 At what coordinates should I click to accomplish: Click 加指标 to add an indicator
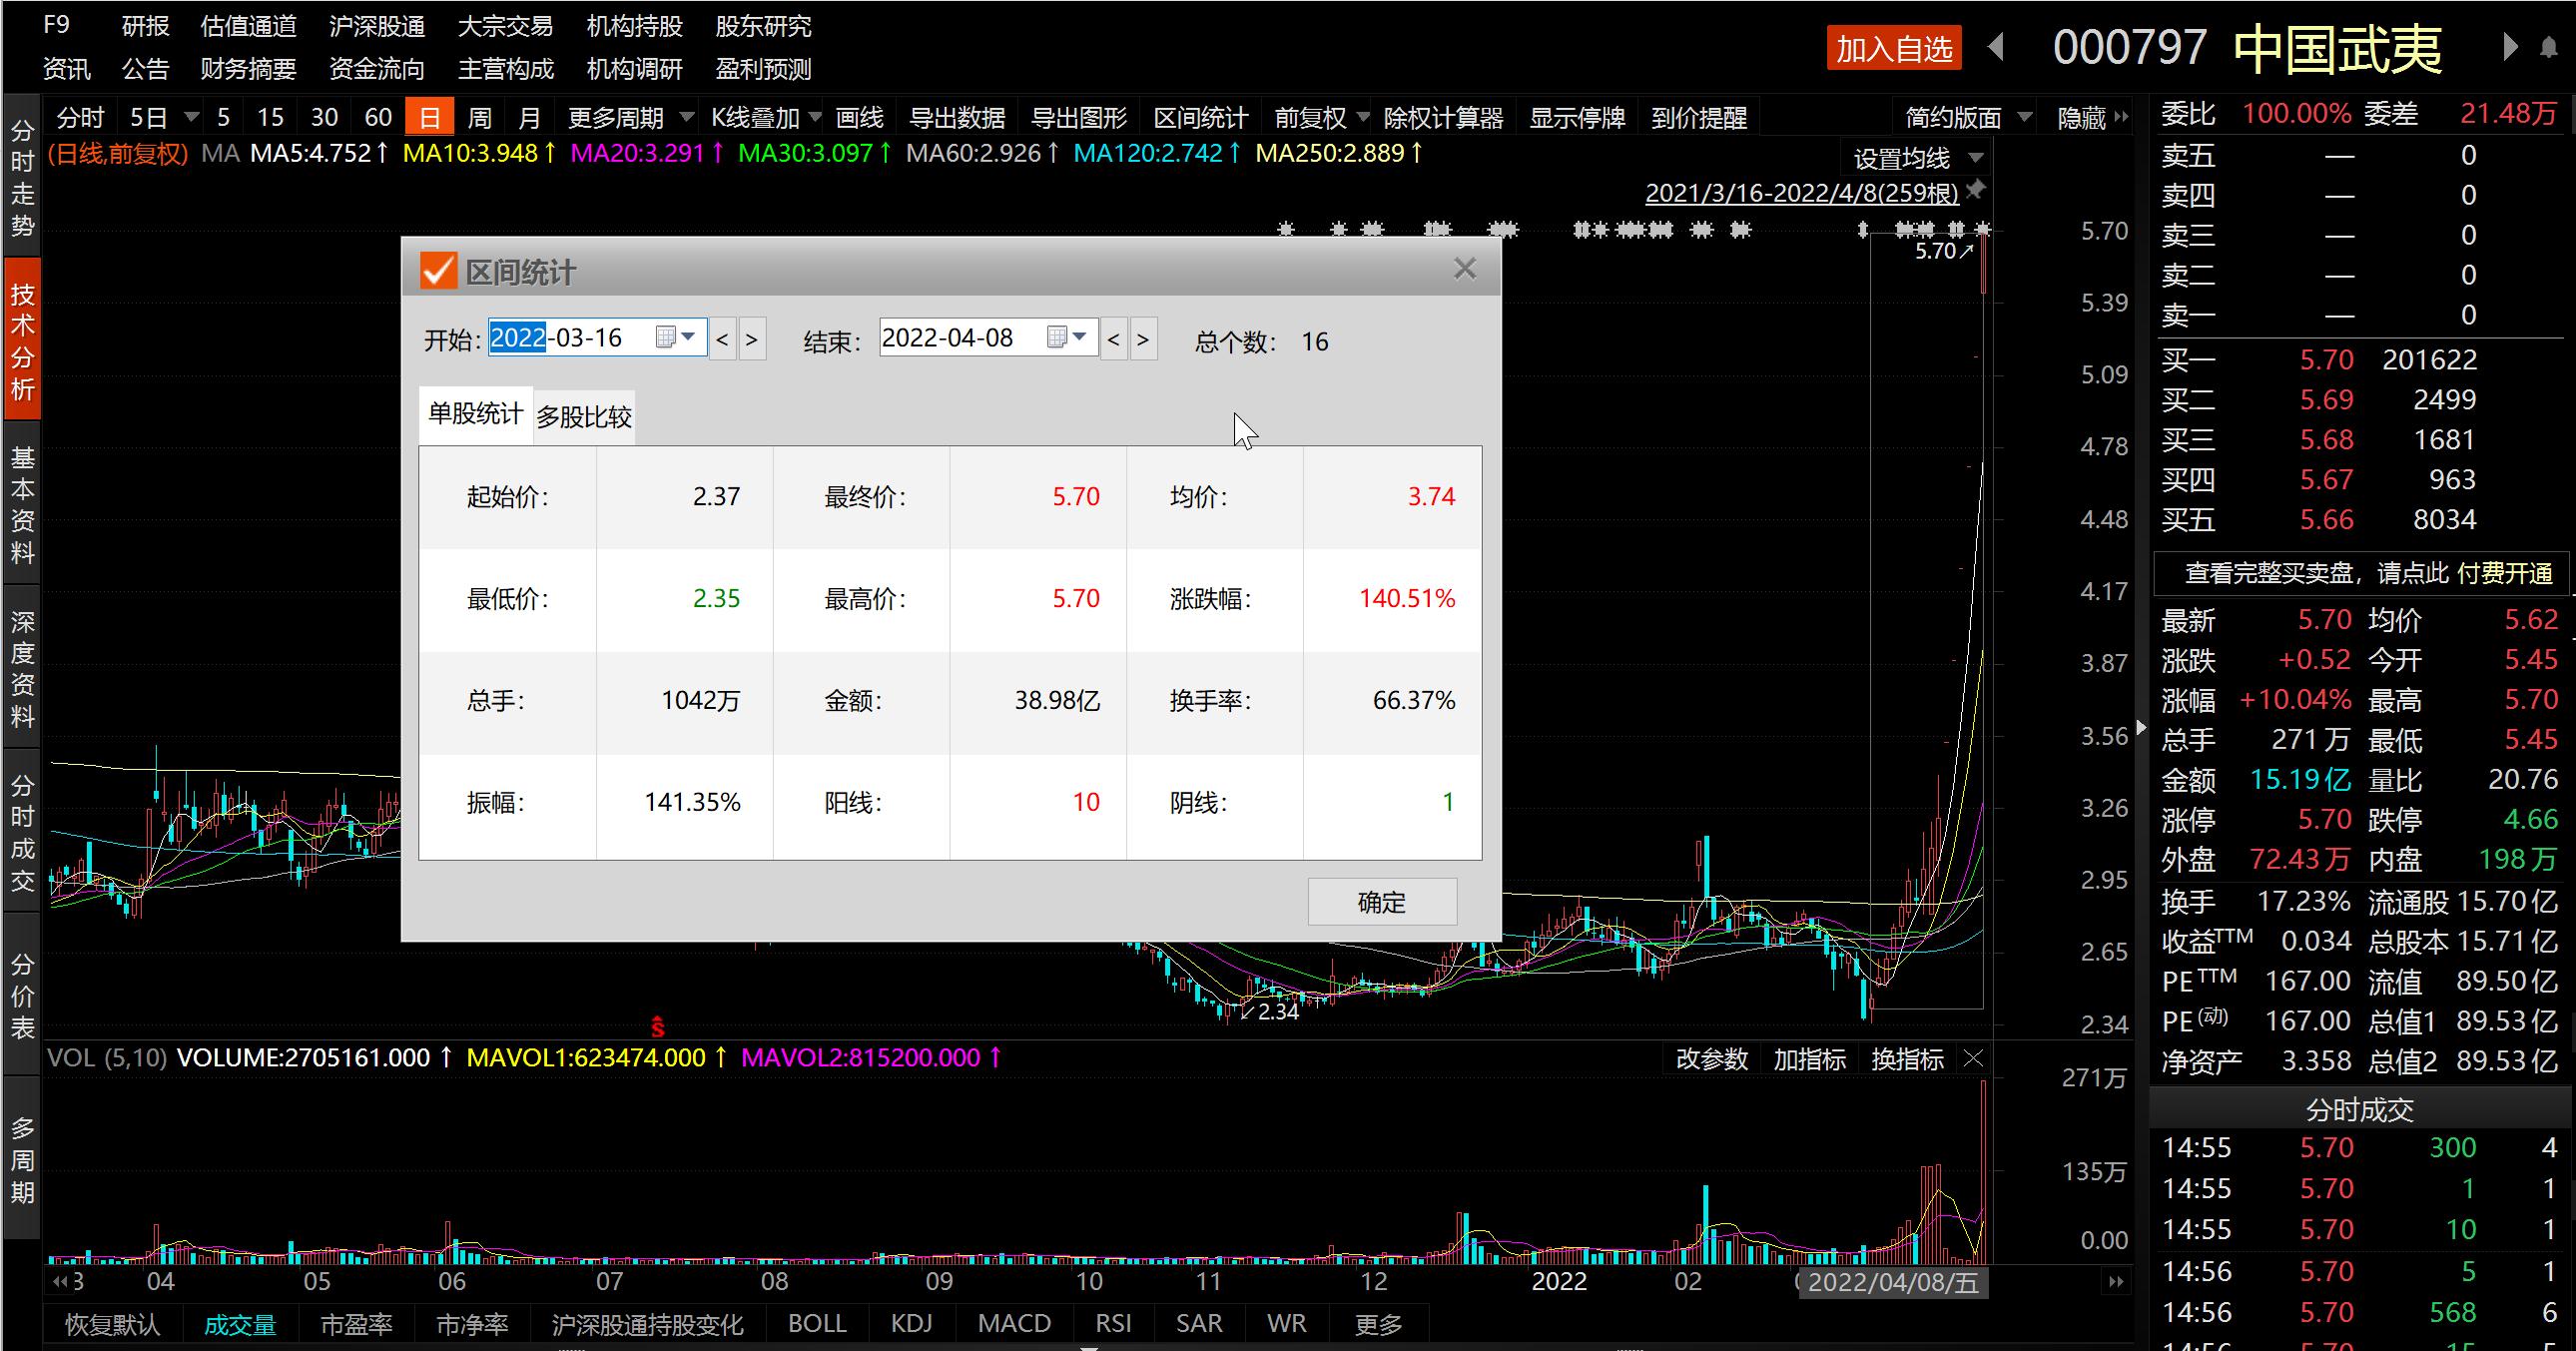(x=1810, y=1059)
